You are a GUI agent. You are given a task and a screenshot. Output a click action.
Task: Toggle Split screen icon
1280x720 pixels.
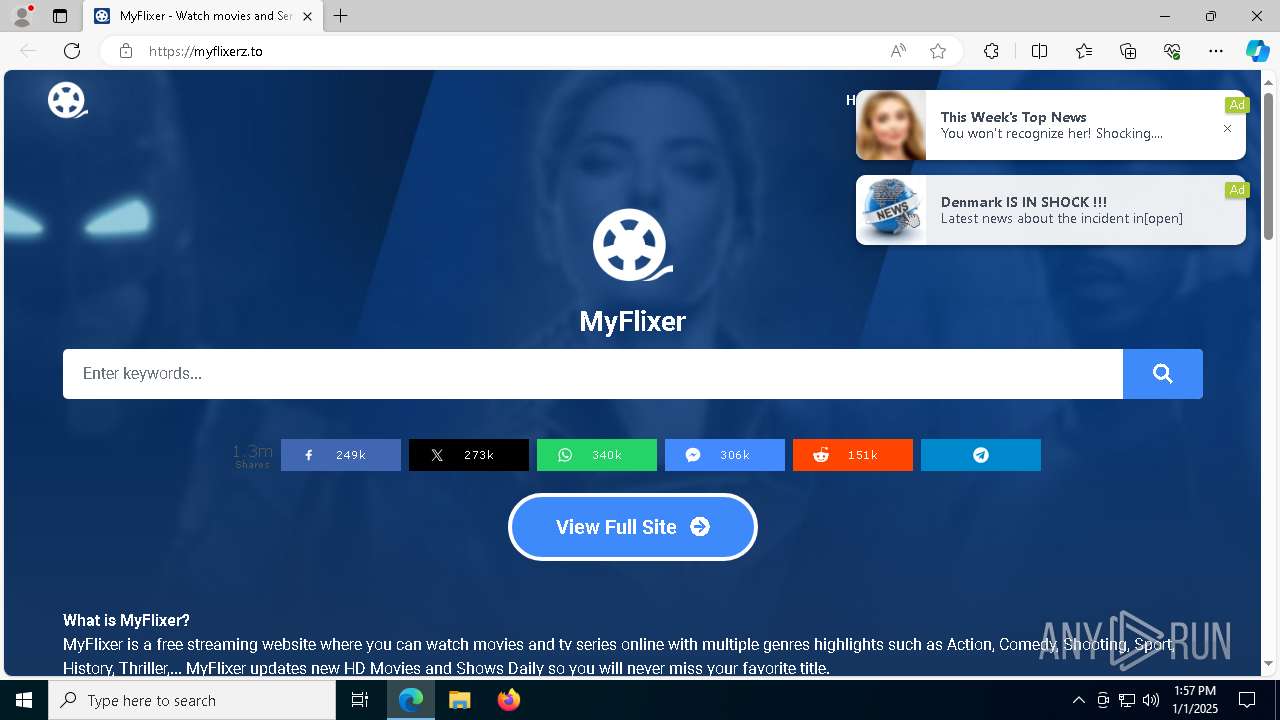pos(1039,51)
